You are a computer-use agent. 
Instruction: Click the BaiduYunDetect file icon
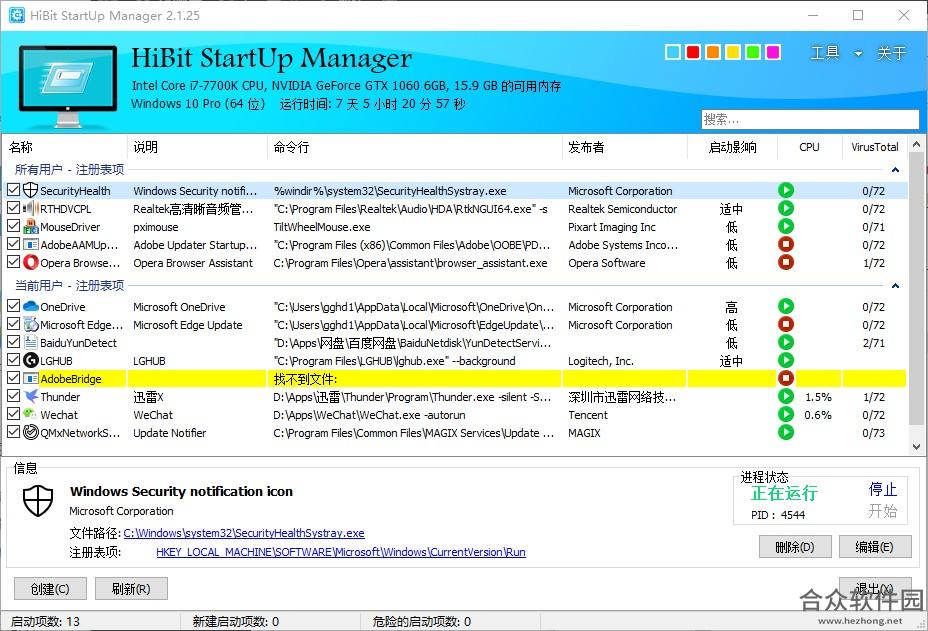coord(31,342)
